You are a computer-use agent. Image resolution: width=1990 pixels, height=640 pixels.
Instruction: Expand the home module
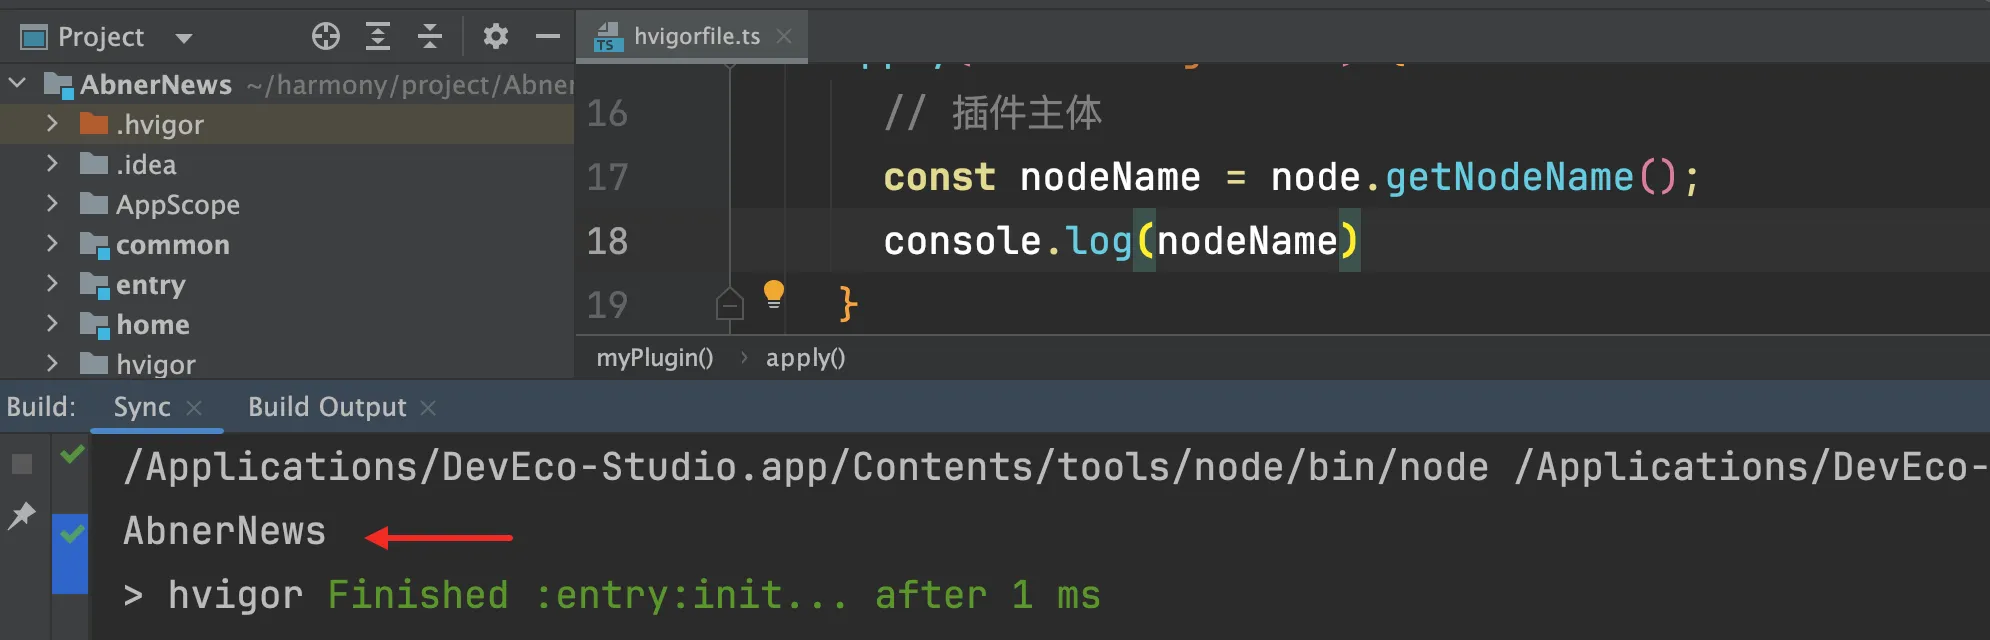pos(52,323)
